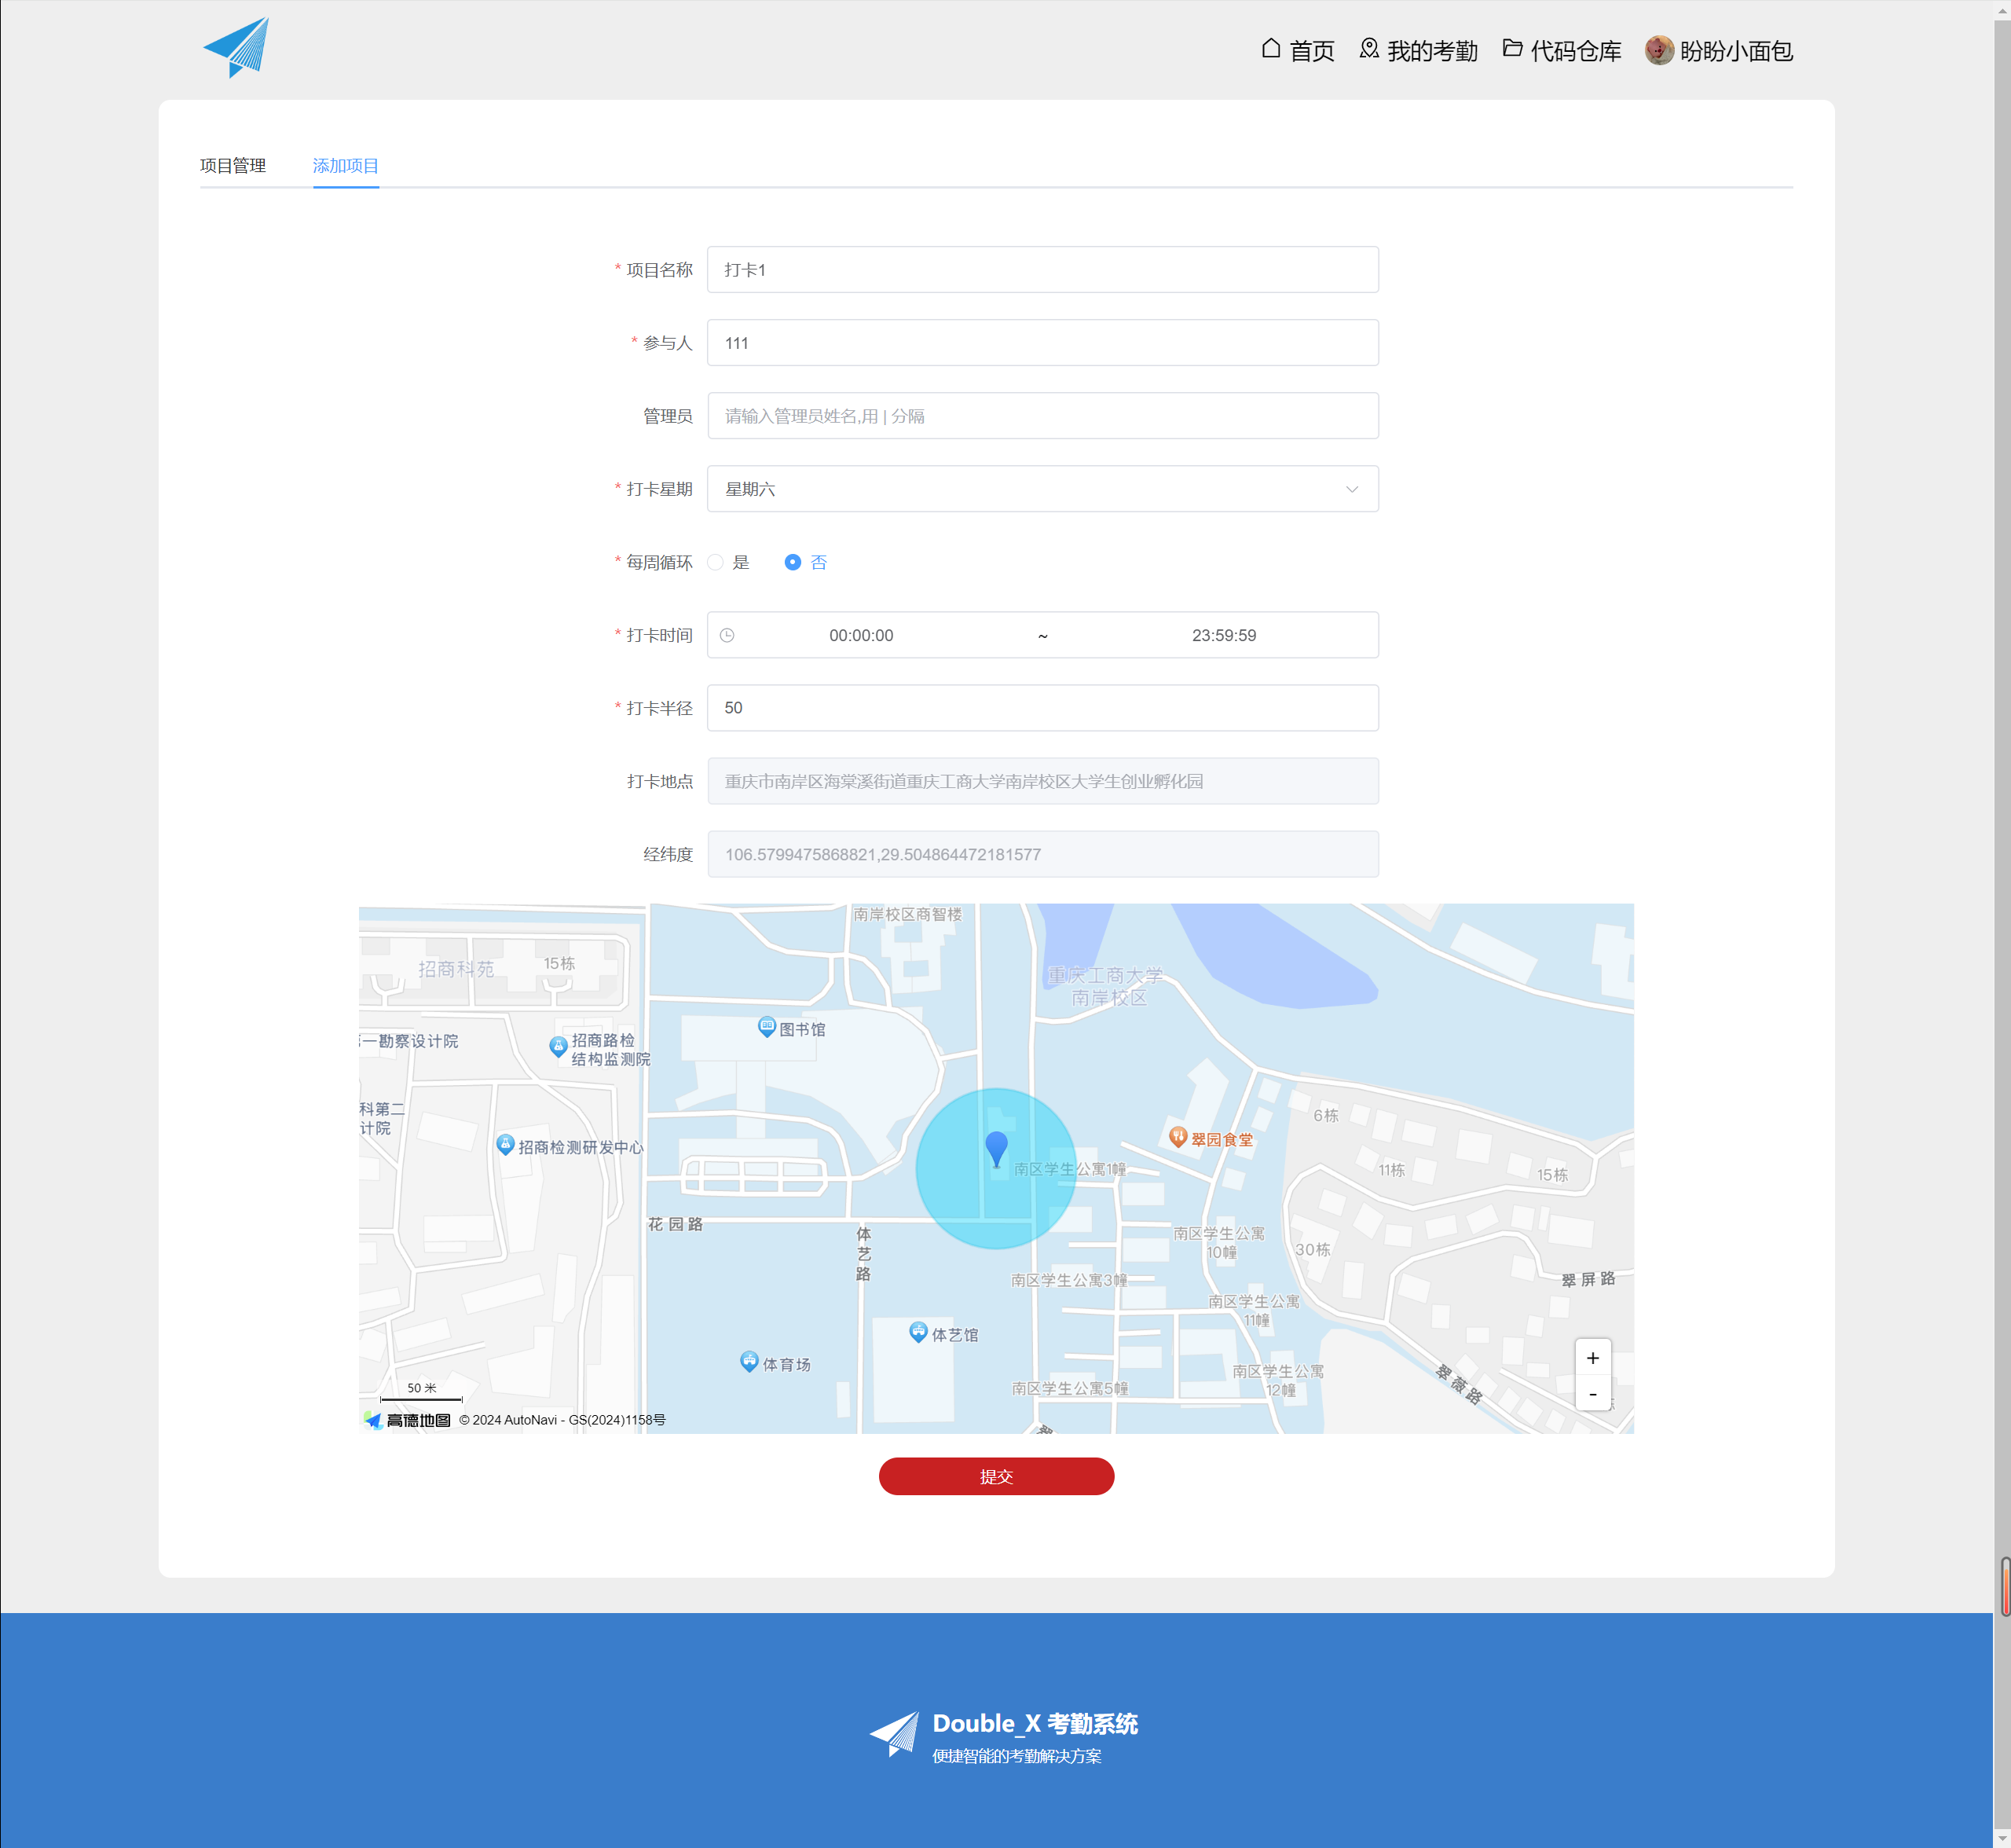Viewport: 2011px width, 1848px height.
Task: Click 翠屏路 road label on map
Action: (1588, 1279)
